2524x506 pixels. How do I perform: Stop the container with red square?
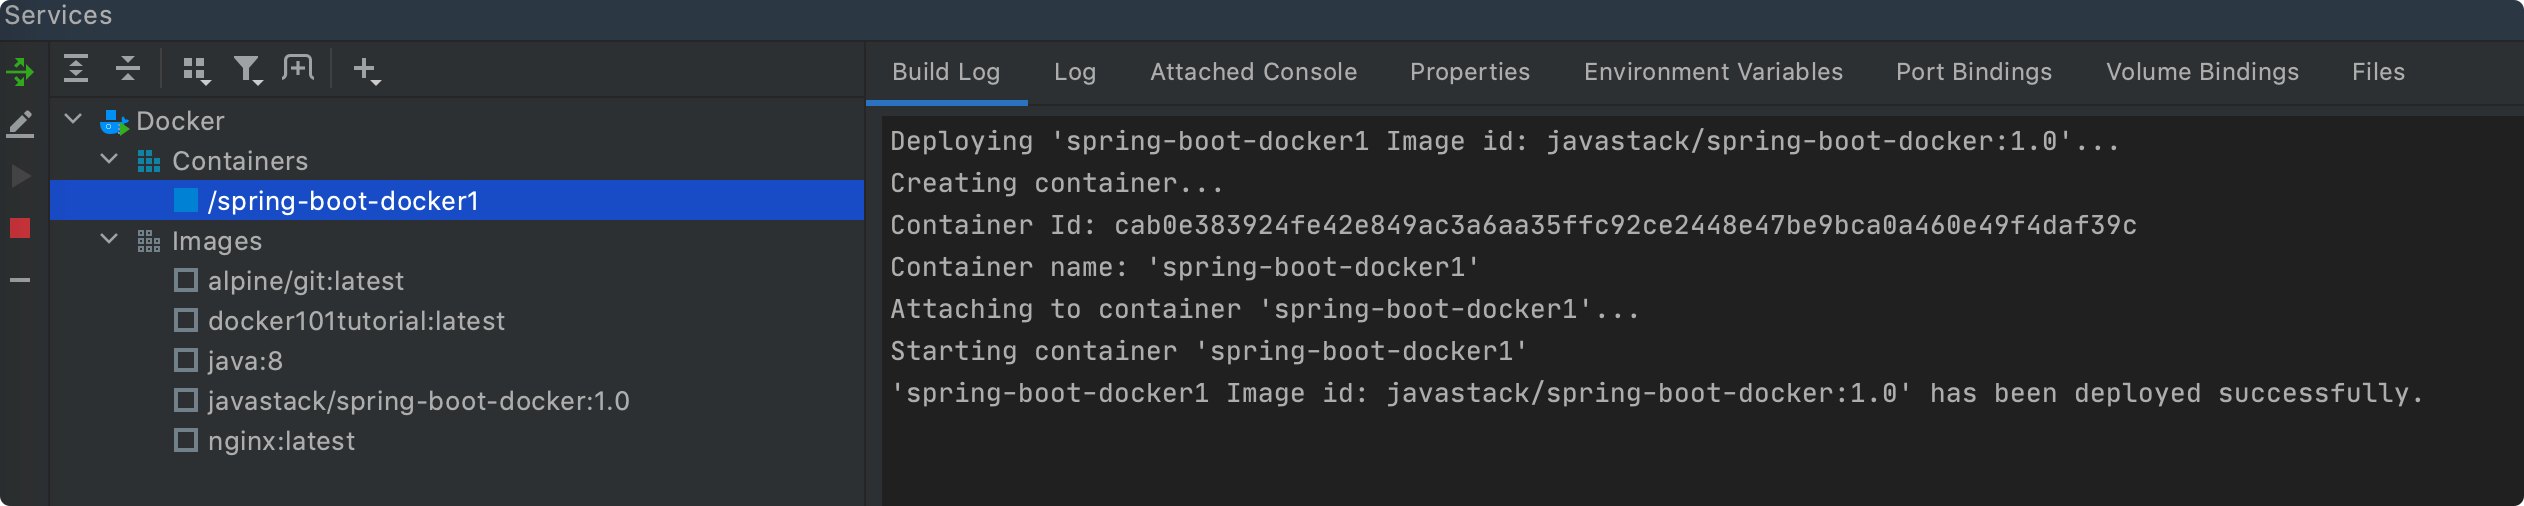tap(20, 228)
